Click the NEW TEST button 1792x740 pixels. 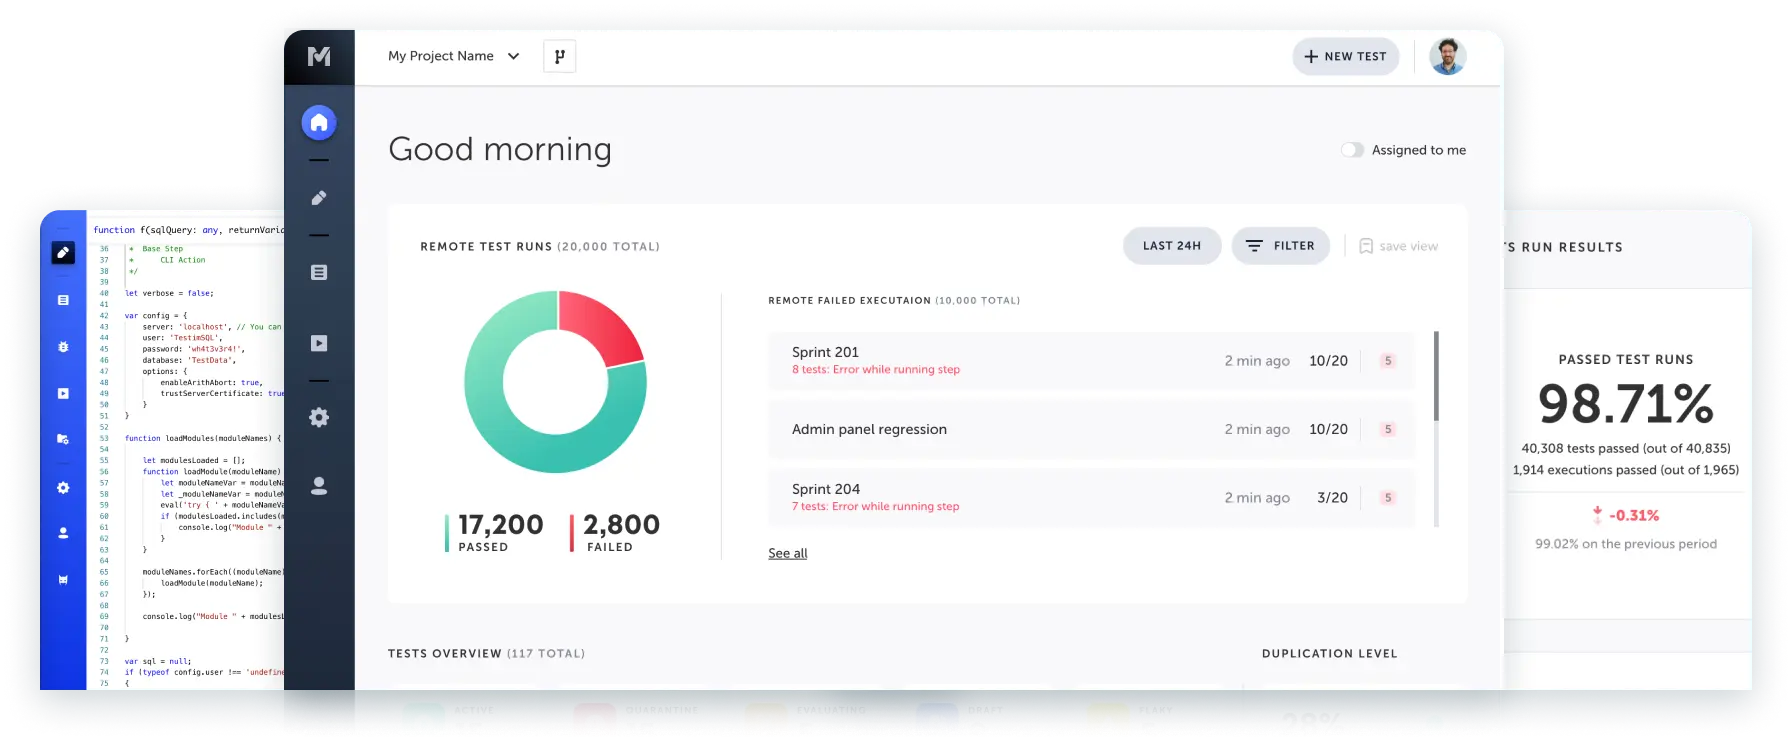[x=1345, y=57]
